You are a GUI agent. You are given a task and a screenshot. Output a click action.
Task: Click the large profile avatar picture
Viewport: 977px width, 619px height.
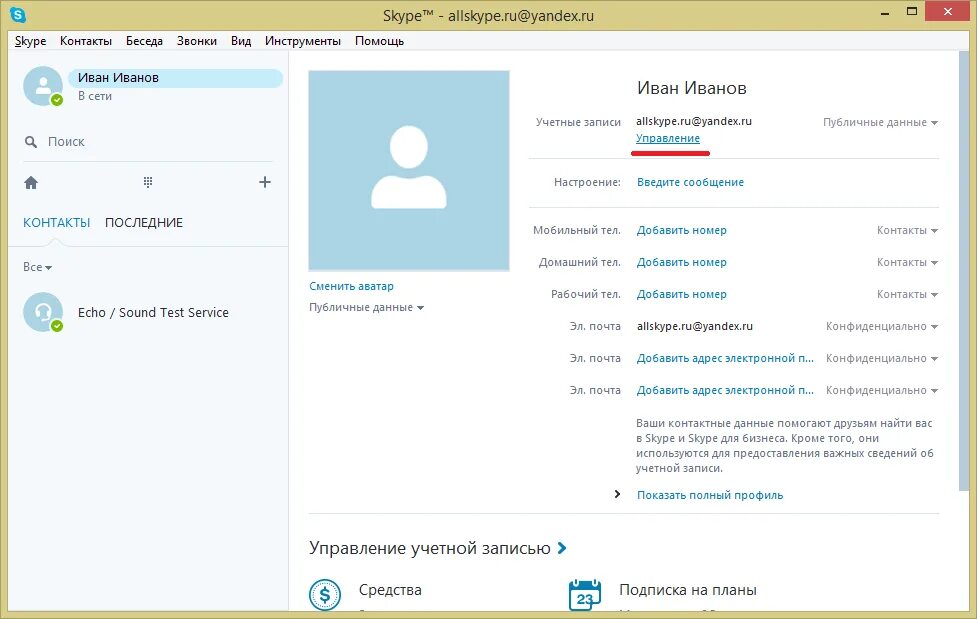point(409,171)
